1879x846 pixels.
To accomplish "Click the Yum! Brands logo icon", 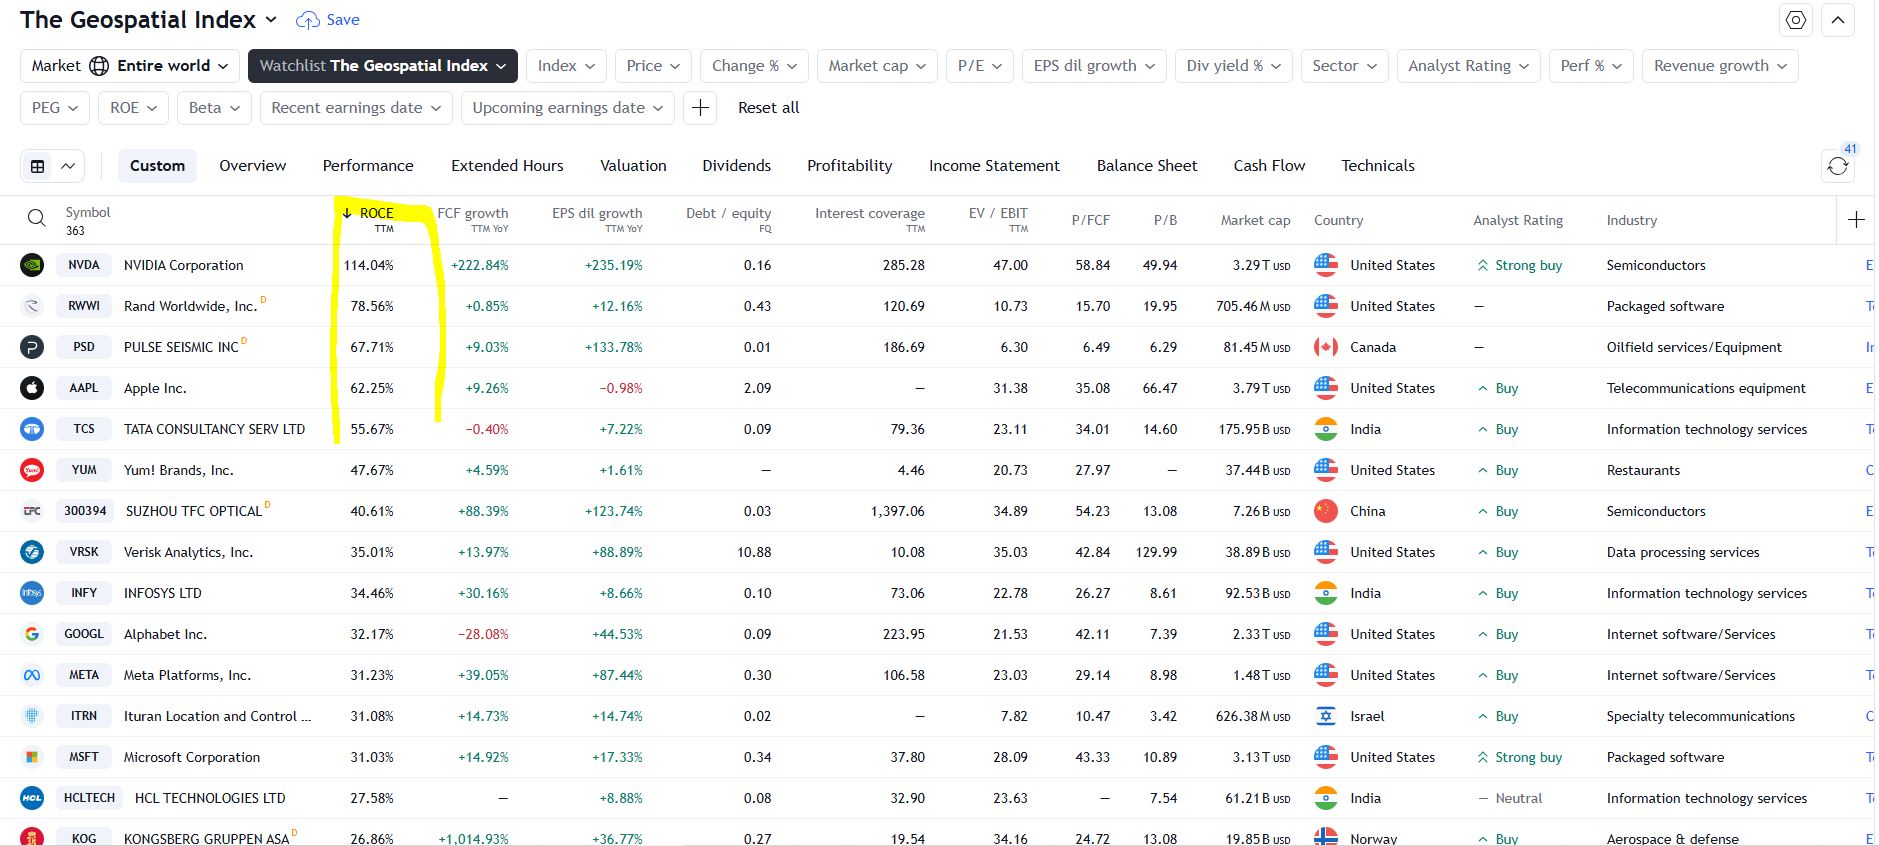I will click(x=32, y=470).
